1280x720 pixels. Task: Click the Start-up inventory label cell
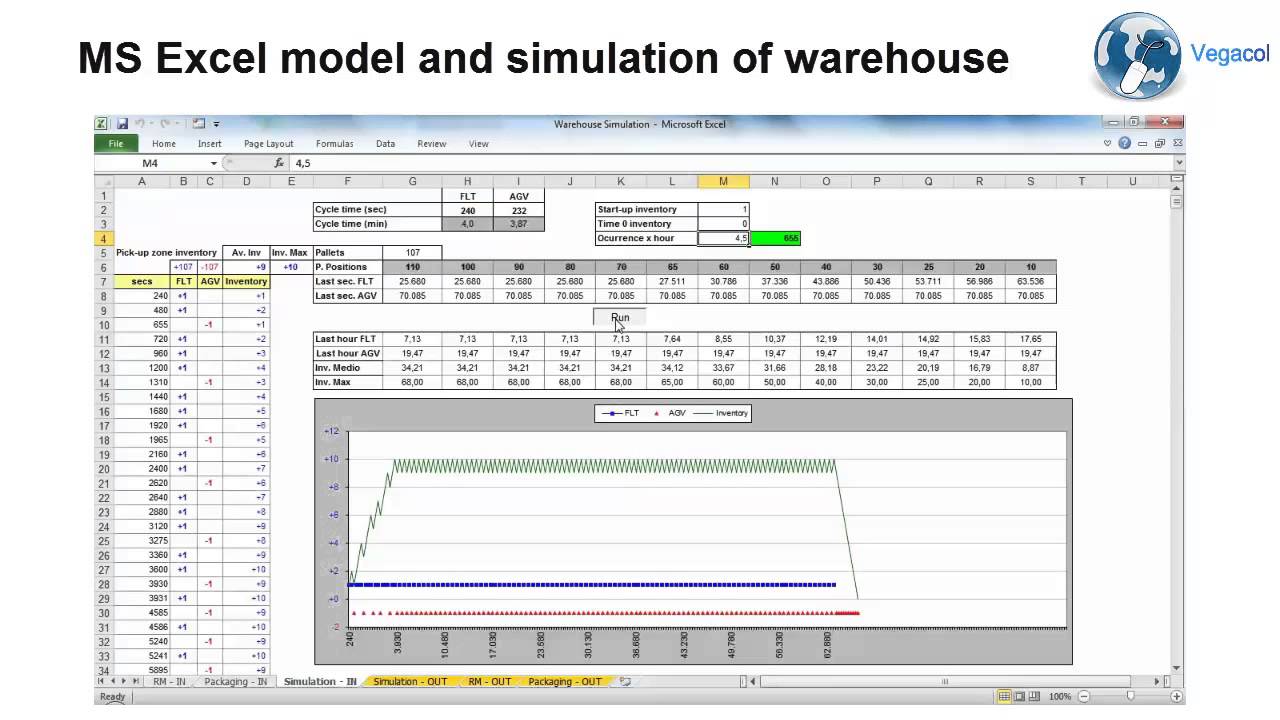(x=646, y=210)
